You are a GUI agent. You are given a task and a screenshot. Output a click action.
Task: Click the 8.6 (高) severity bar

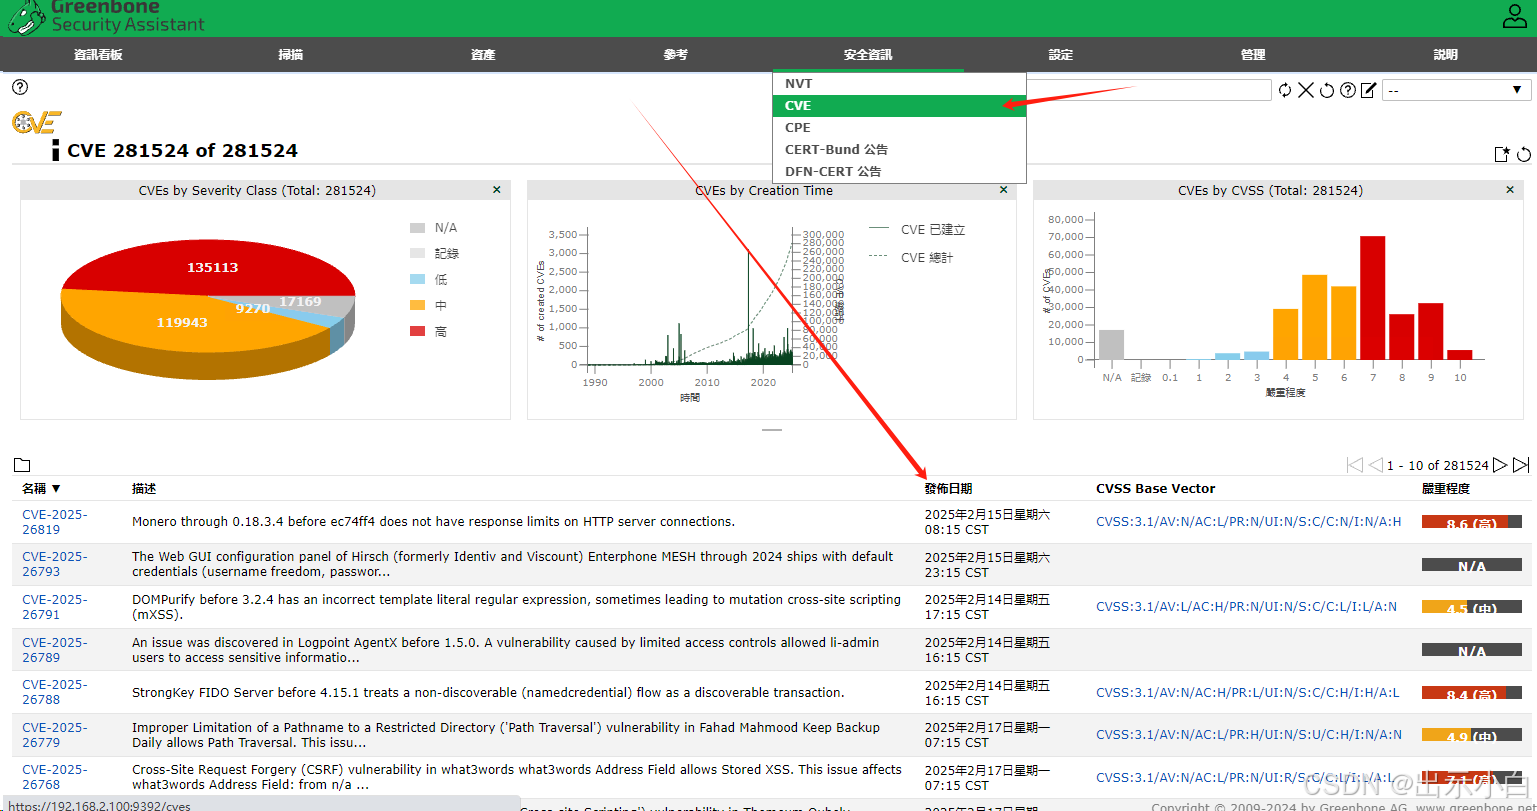click(x=1471, y=522)
